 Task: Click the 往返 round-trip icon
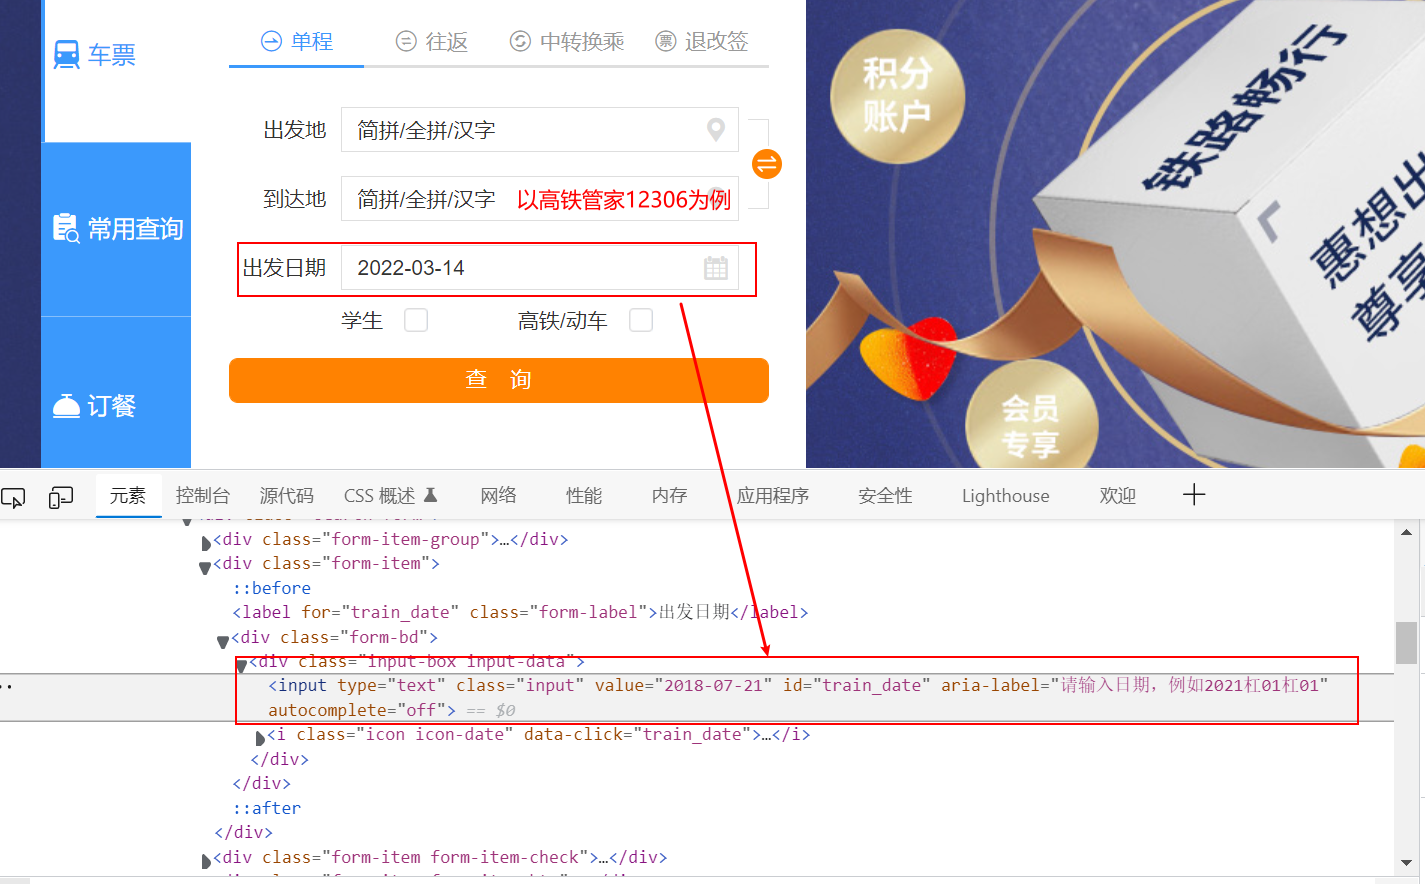[x=406, y=41]
